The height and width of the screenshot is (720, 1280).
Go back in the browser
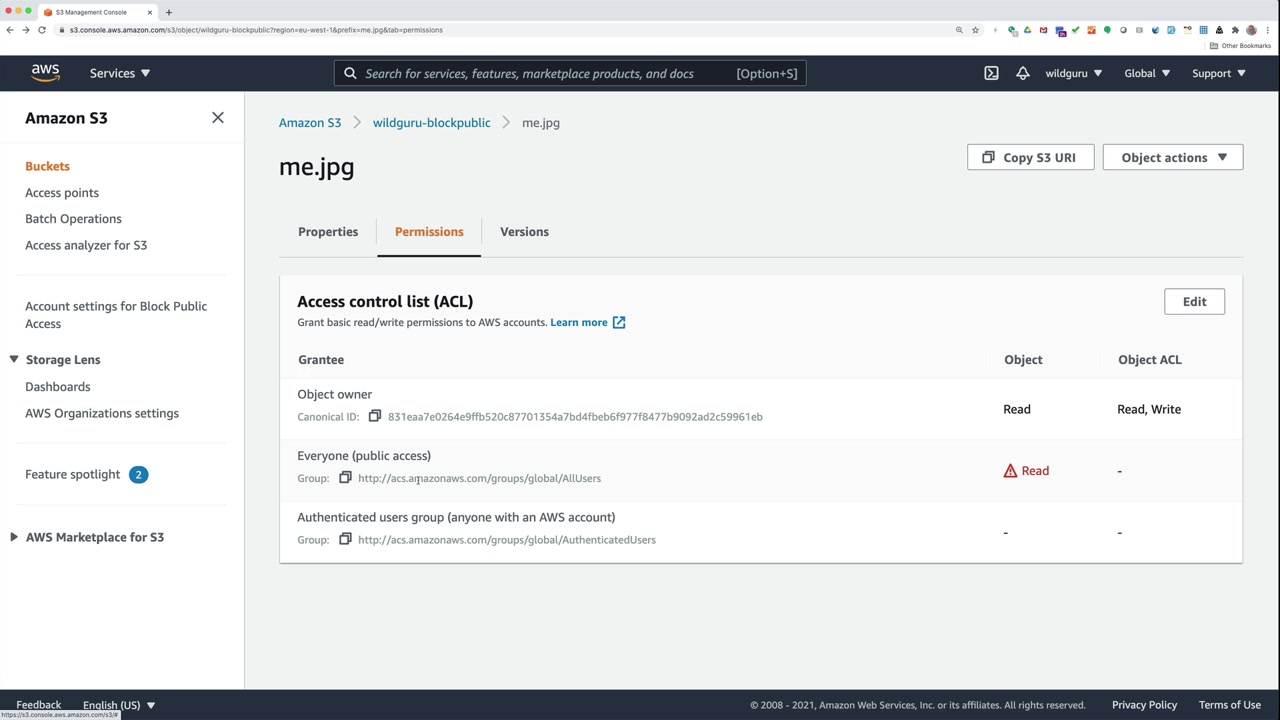[10, 30]
